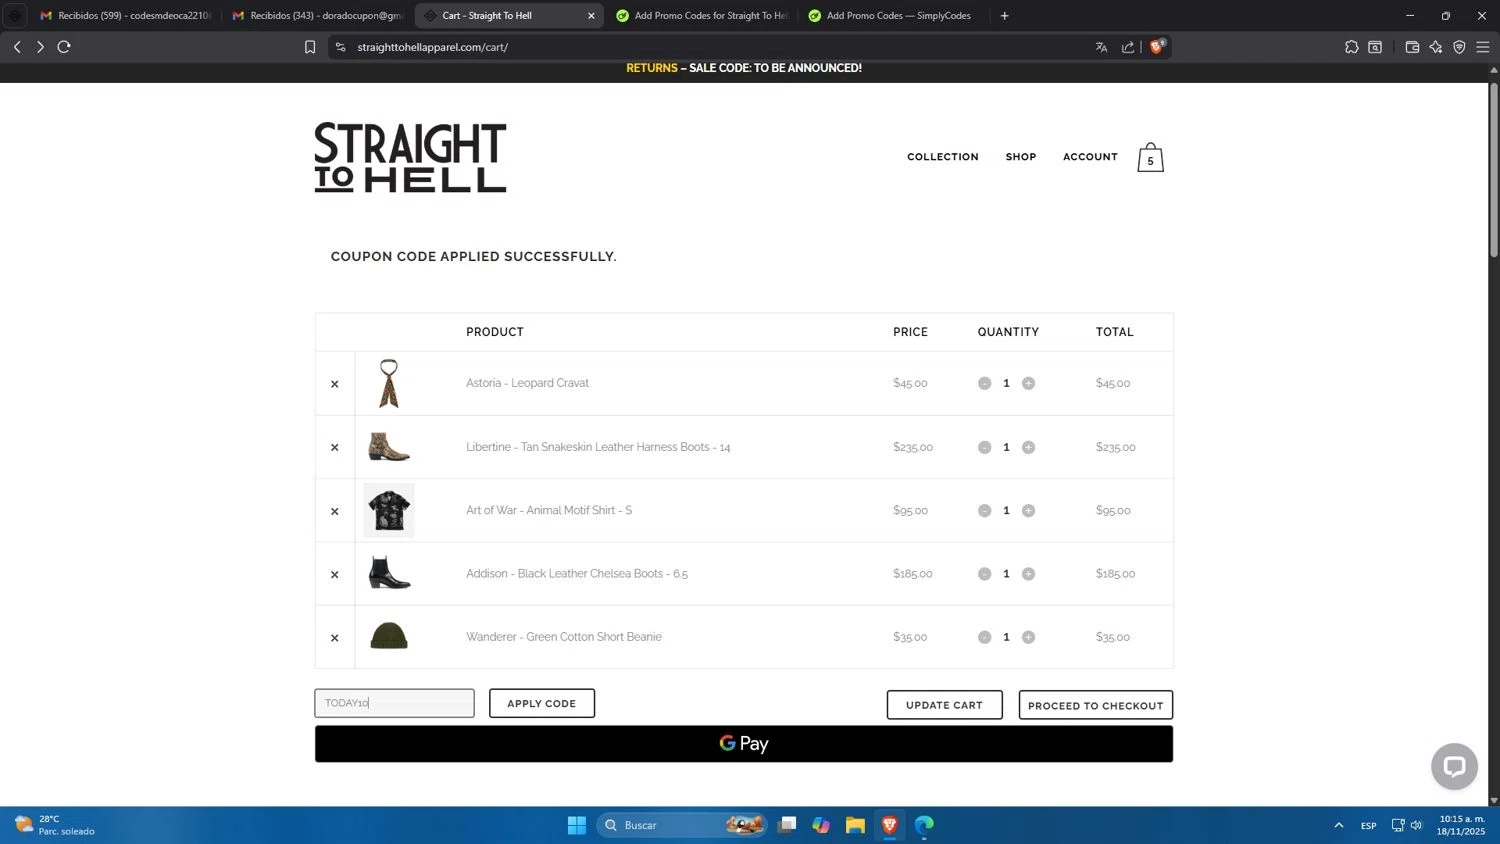Open Brave VPN icon
Viewport: 1500px width, 844px height.
pyautogui.click(x=1459, y=47)
